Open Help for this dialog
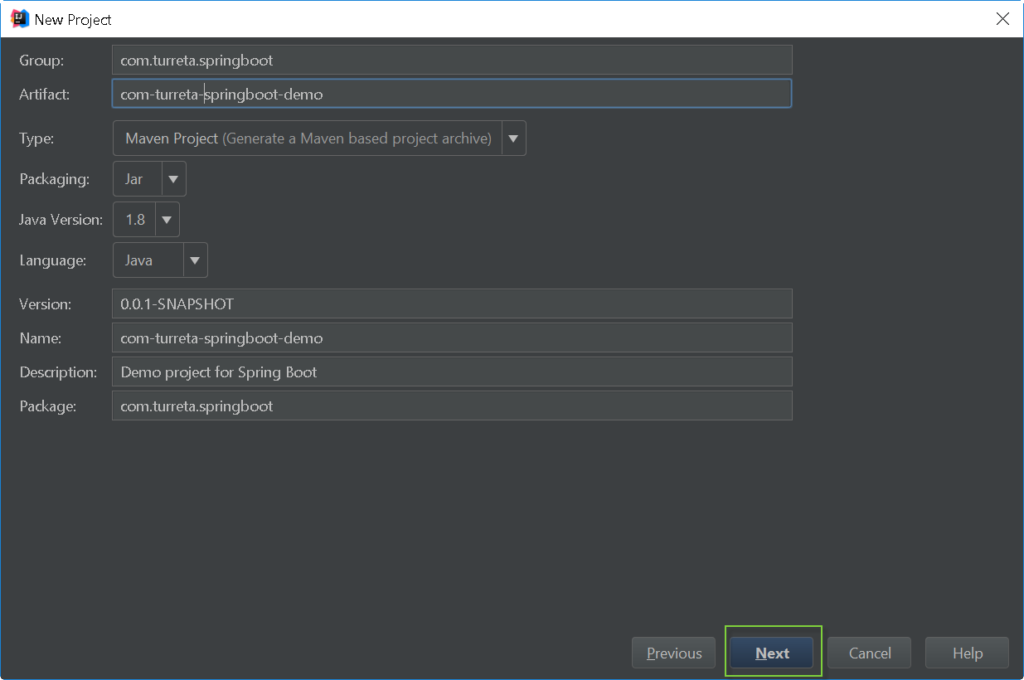The image size is (1024, 680). pyautogui.click(x=967, y=653)
